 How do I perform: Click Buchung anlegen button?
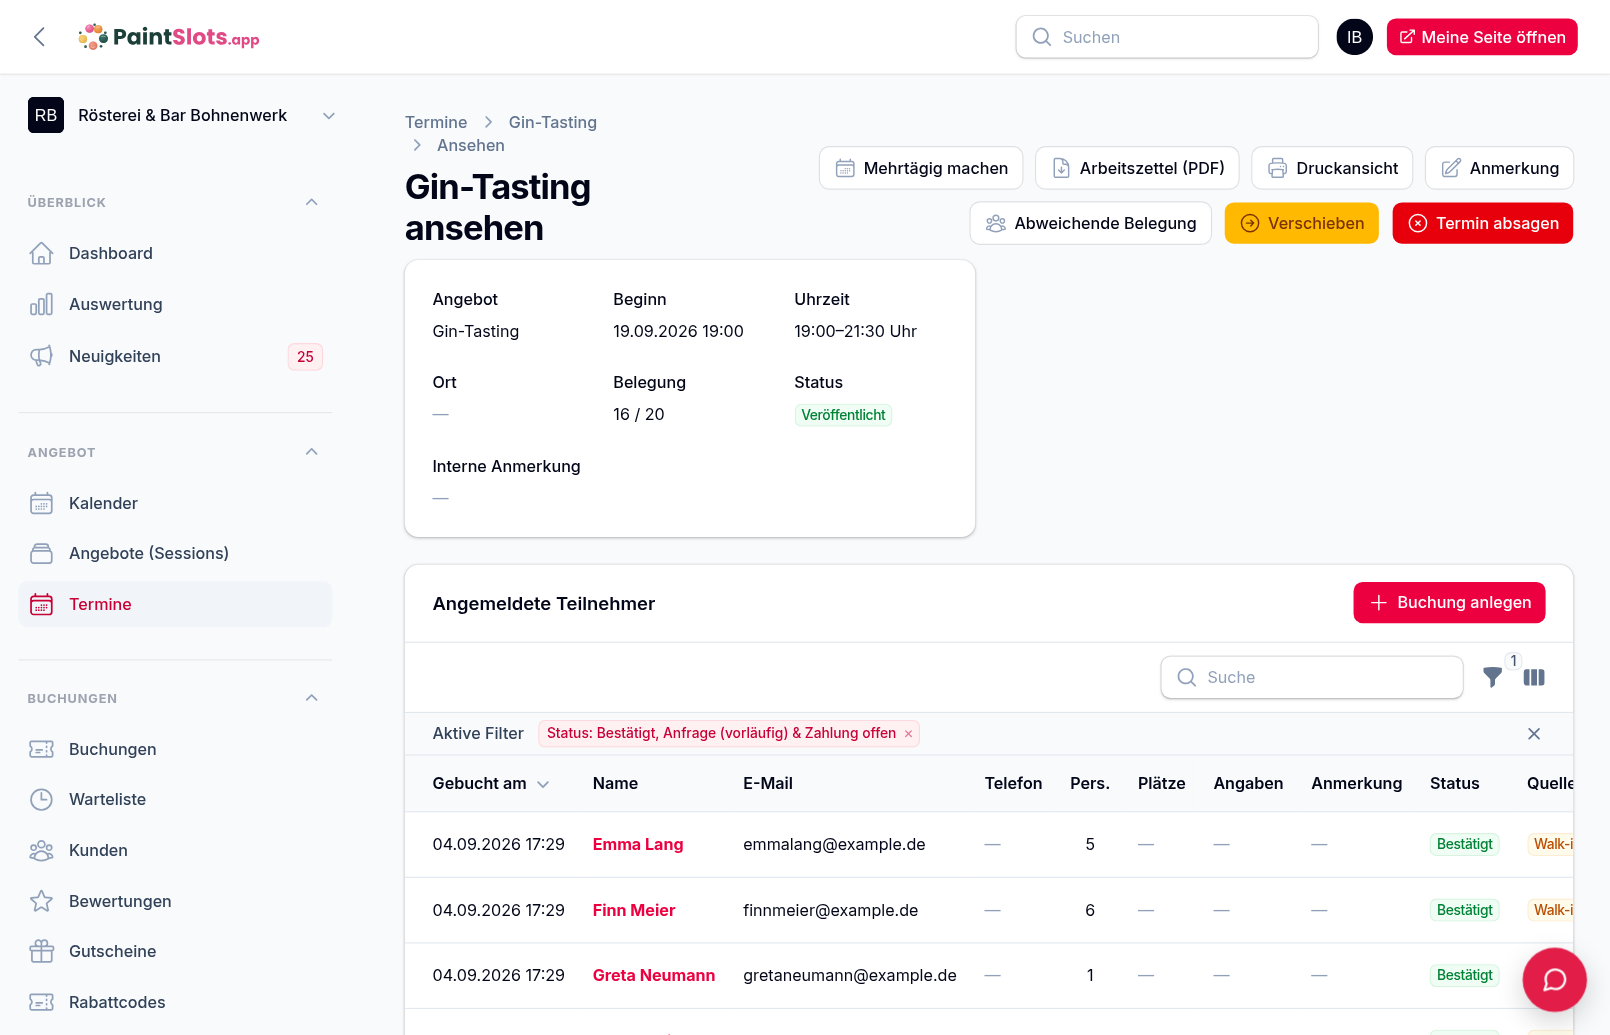tap(1449, 602)
